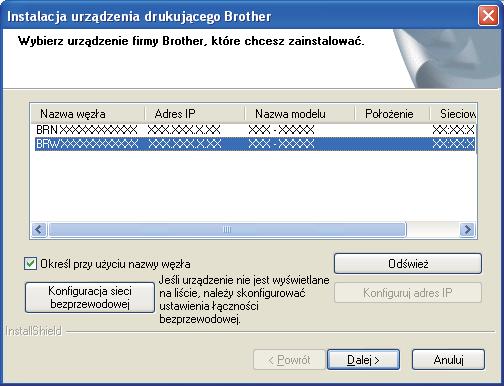The height and width of the screenshot is (386, 504).
Task: Click the right arrow of horizontal scrollbar
Action: [x=467, y=229]
